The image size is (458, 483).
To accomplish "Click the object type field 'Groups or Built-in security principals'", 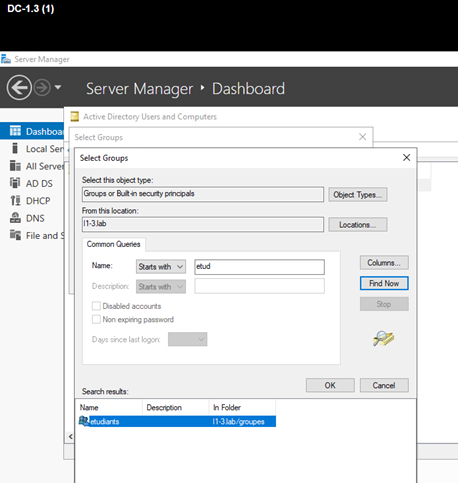I will (x=203, y=194).
